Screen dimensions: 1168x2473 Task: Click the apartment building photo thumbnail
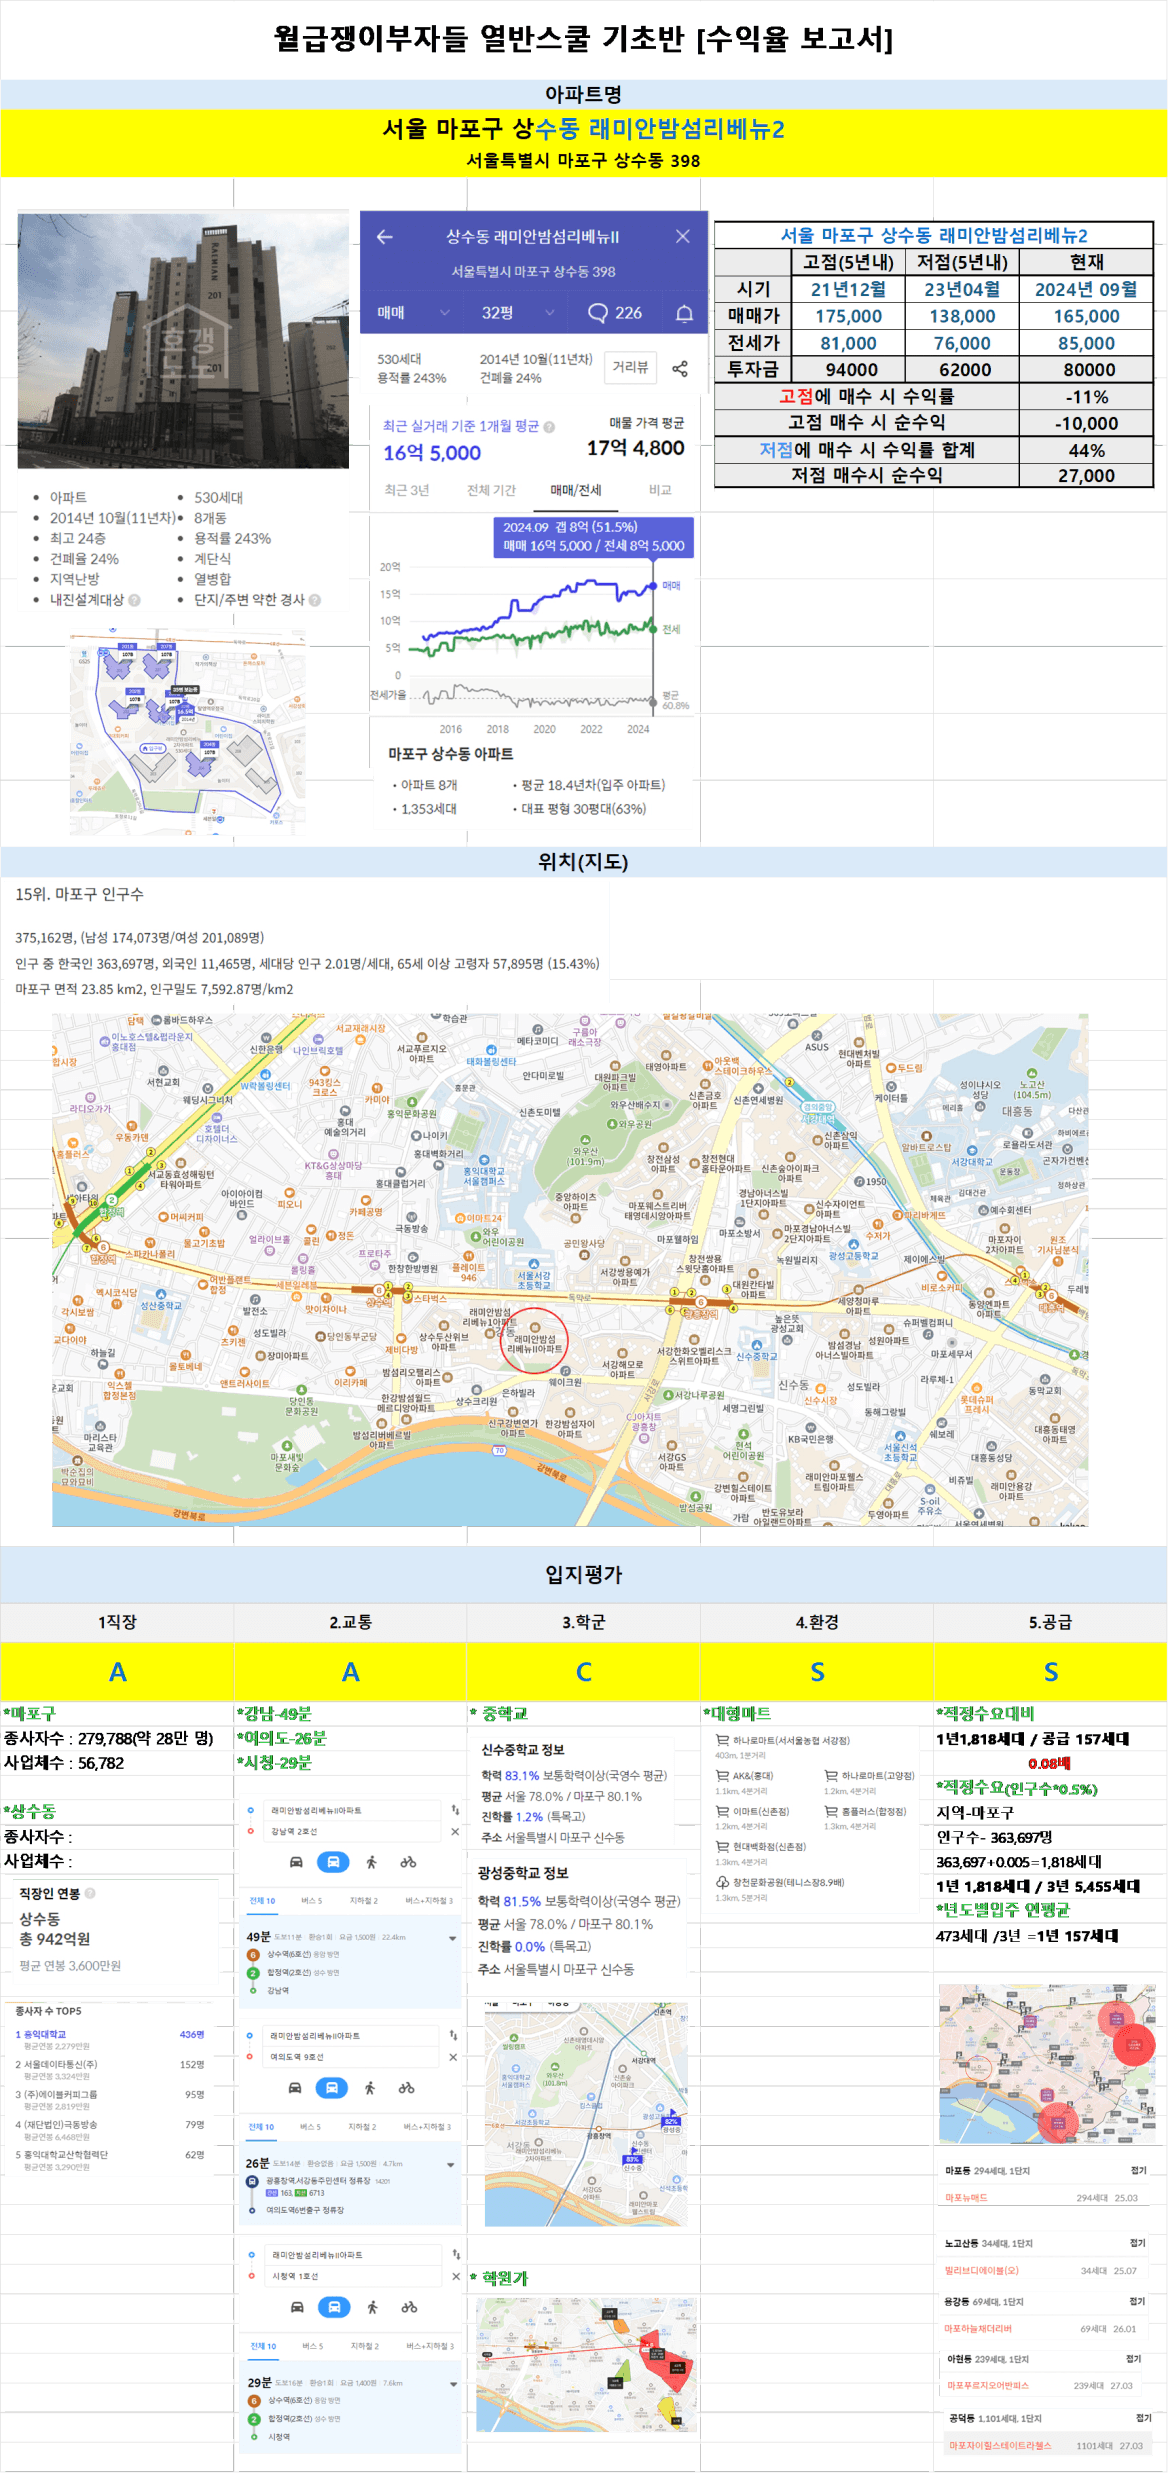pos(183,340)
